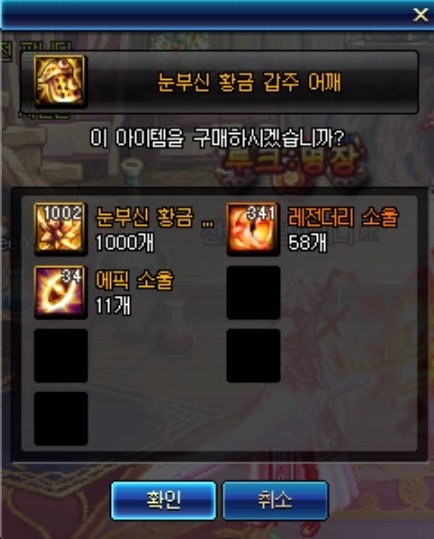Viewport: 434px width, 539px height.
Task: Click the 에픽 소울 material label
Action: 134,280
